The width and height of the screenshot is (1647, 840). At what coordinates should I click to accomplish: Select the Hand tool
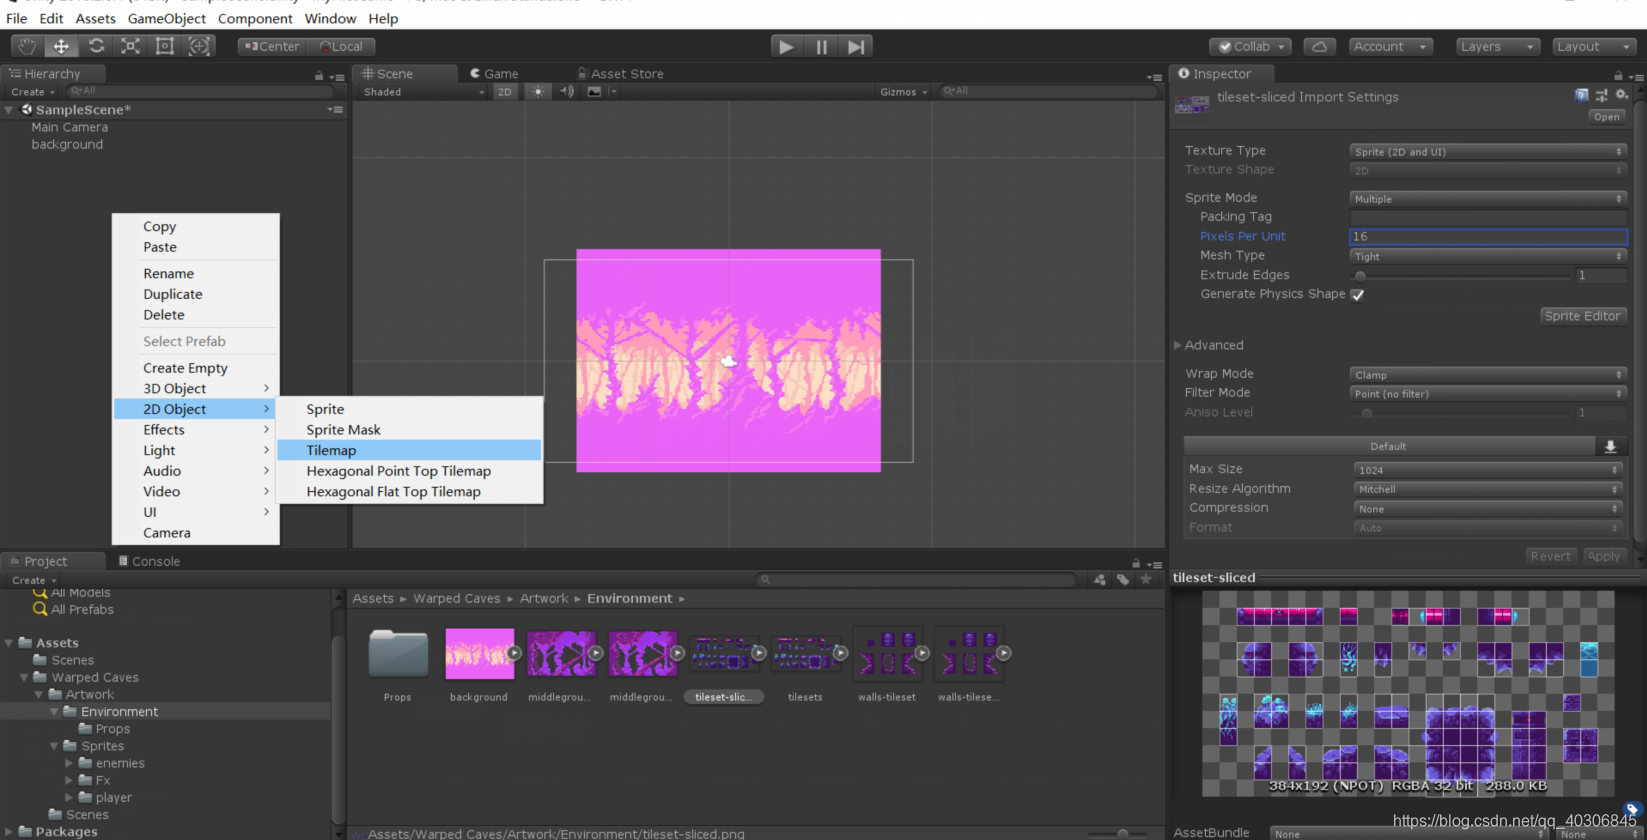(x=27, y=46)
